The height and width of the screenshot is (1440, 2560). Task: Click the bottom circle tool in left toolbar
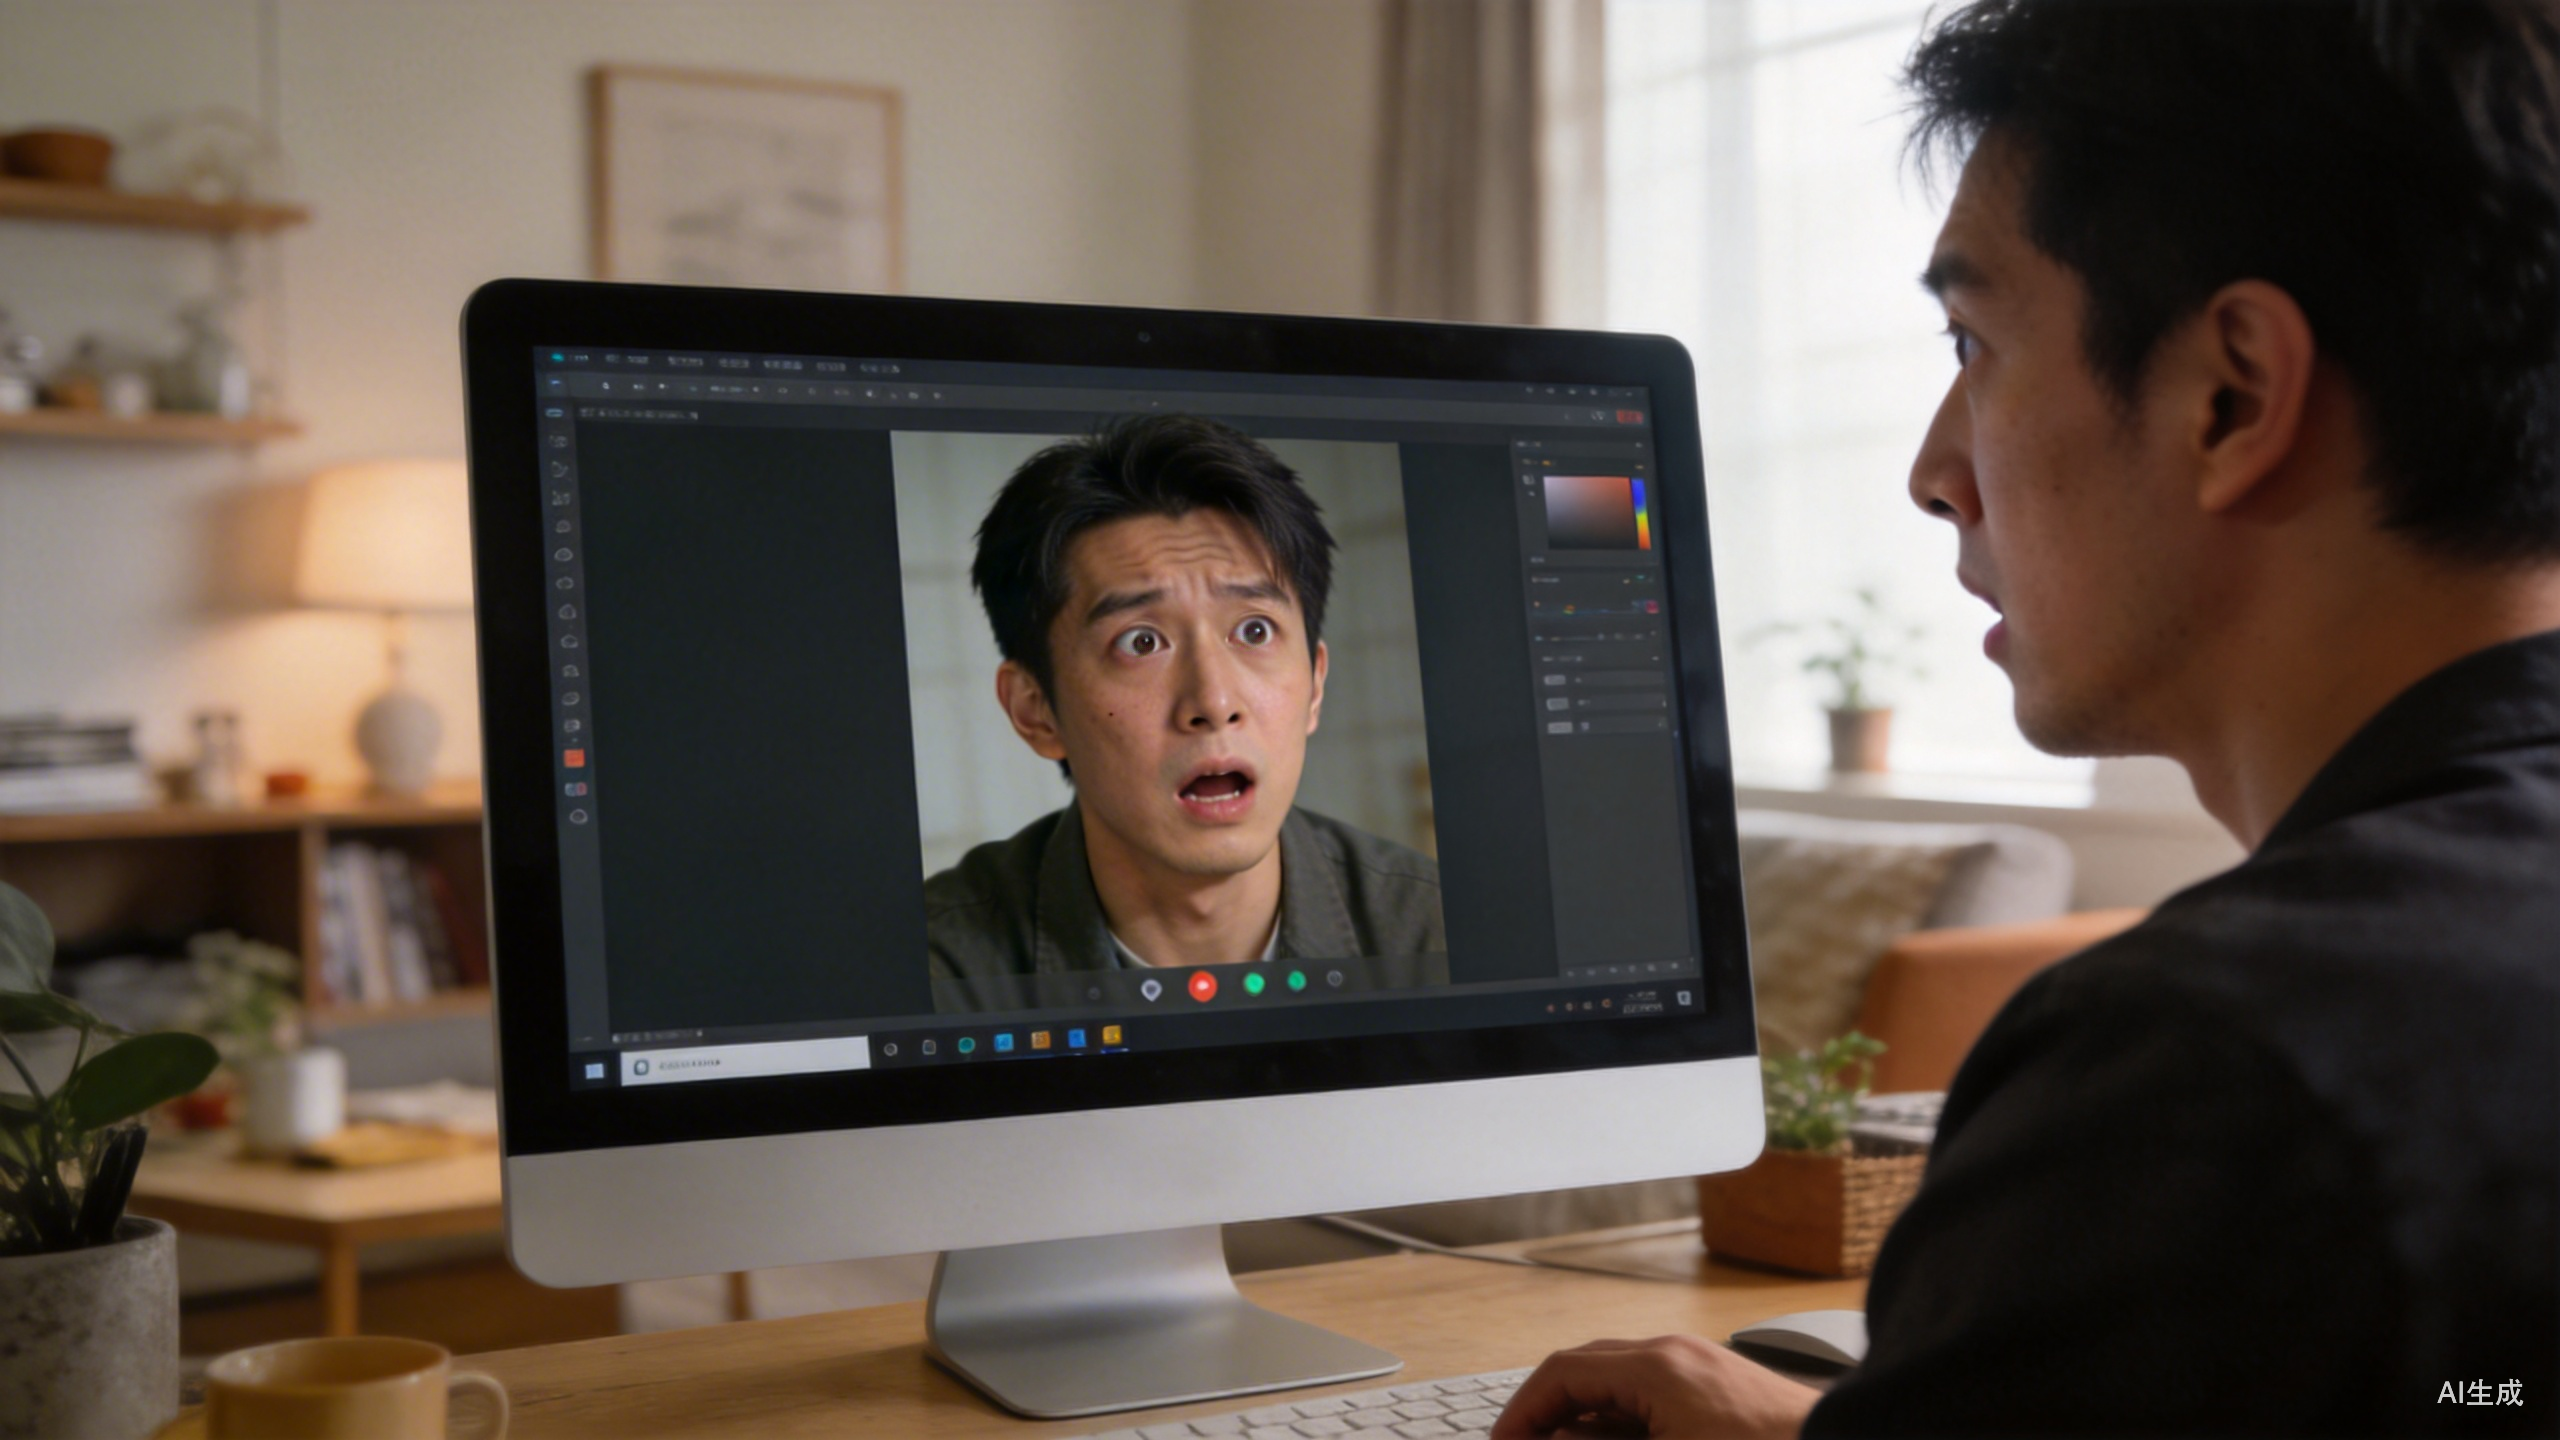577,817
